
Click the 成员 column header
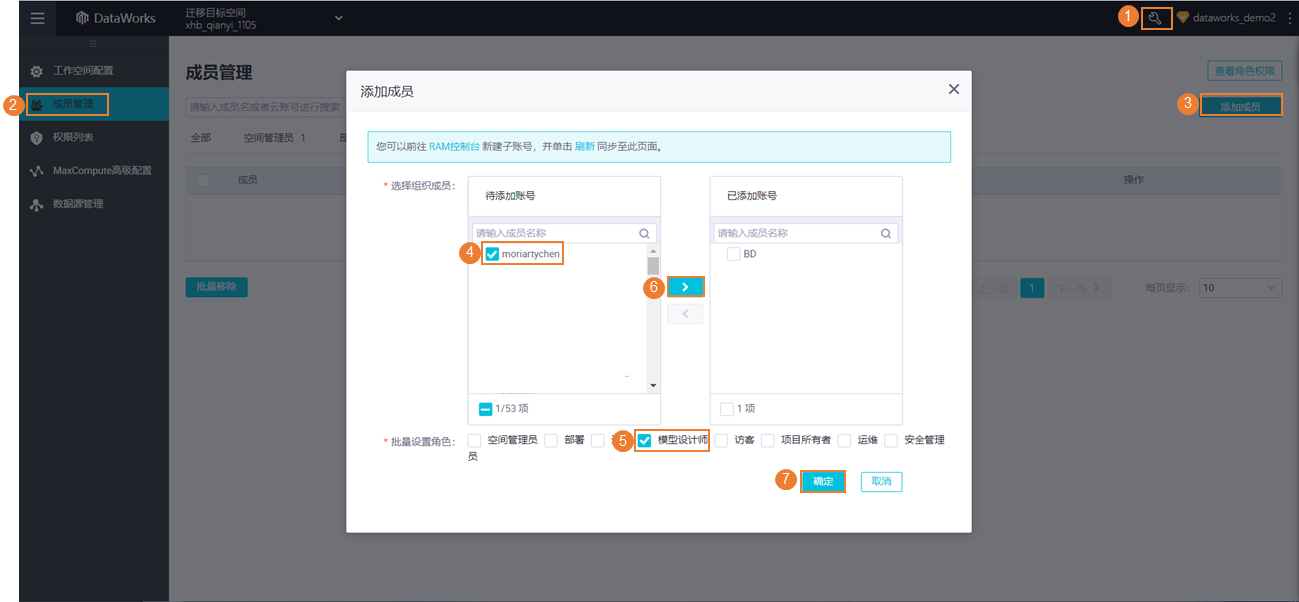point(247,180)
